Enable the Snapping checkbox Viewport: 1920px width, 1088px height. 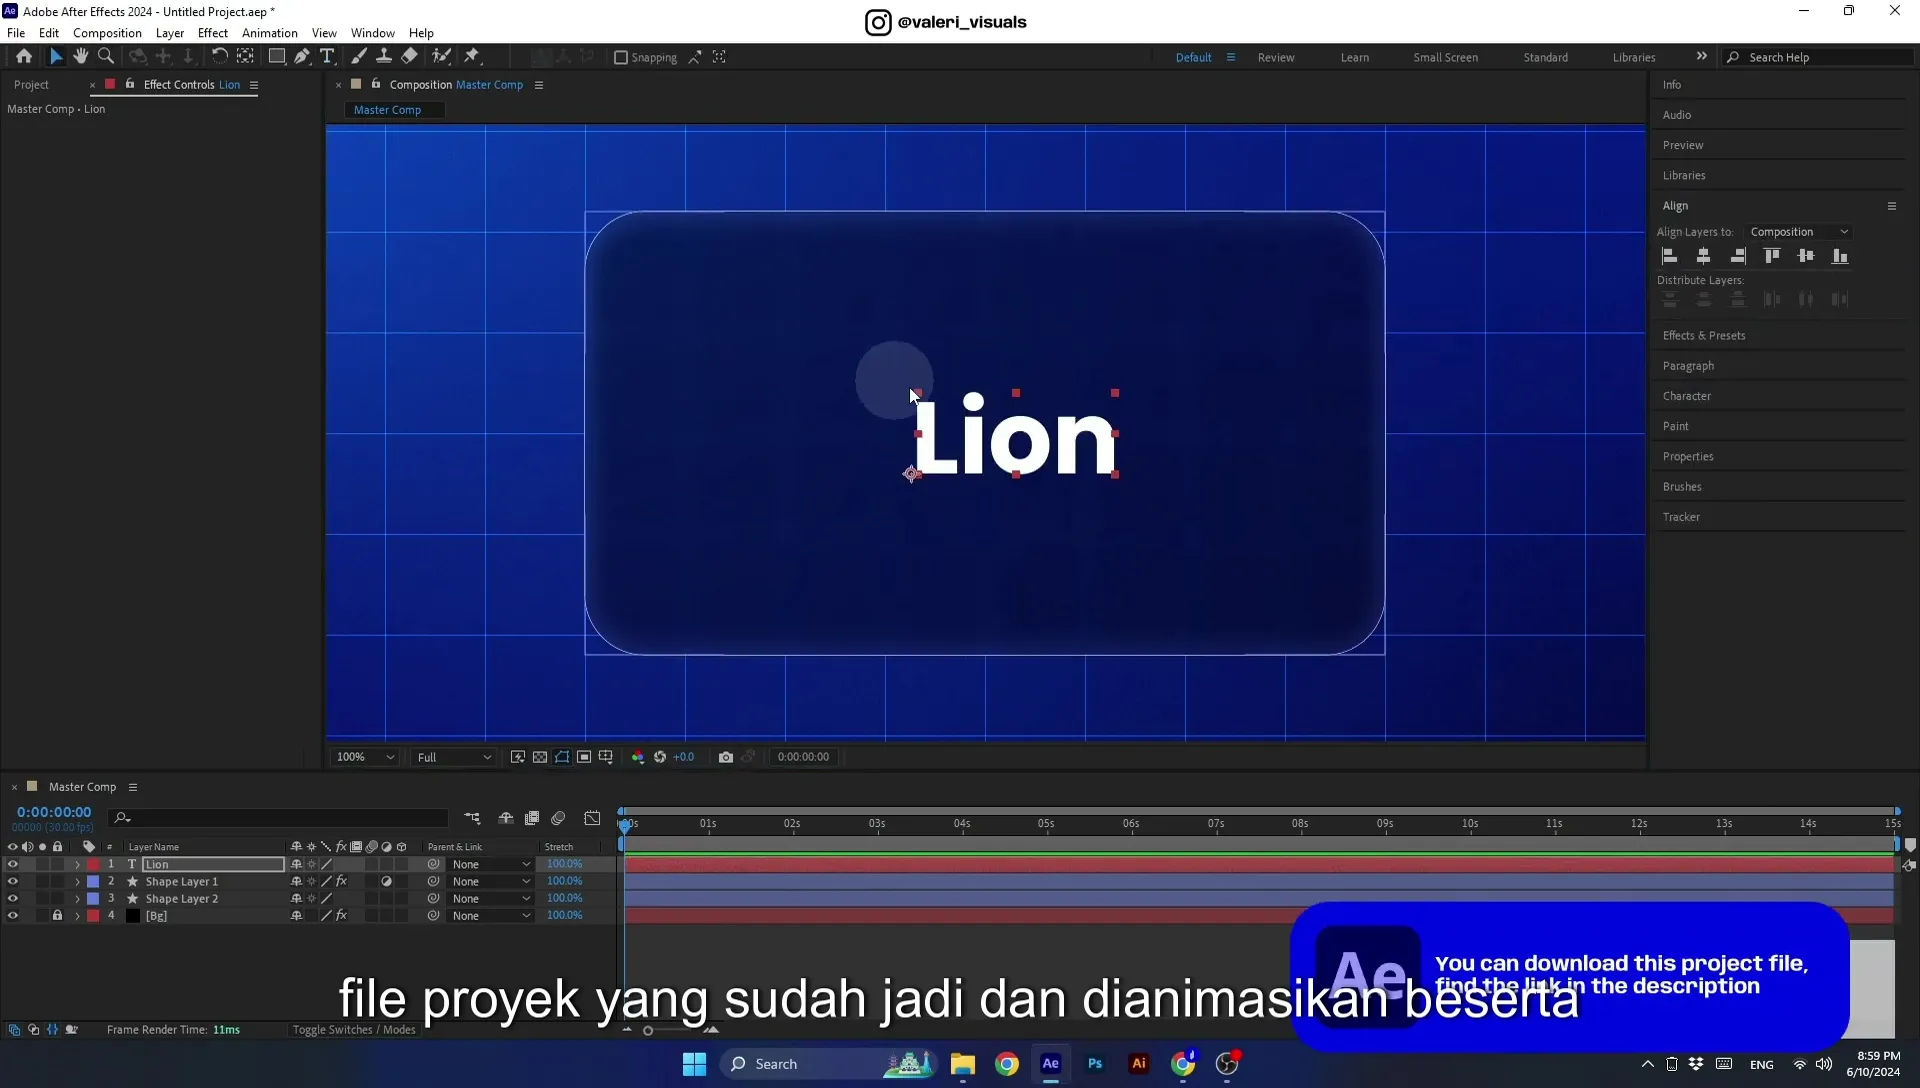621,58
